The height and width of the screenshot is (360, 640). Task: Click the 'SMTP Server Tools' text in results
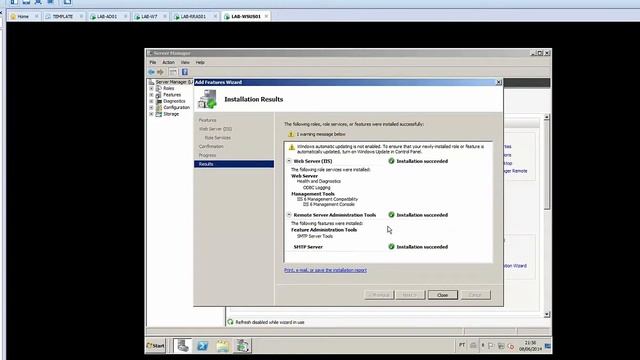point(315,236)
